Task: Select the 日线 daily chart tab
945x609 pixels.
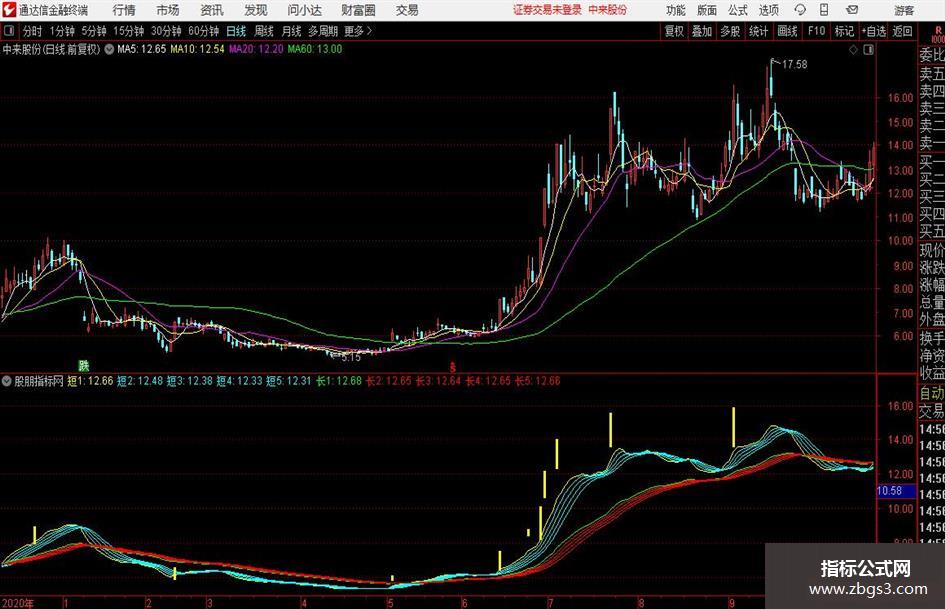Action: click(x=236, y=31)
